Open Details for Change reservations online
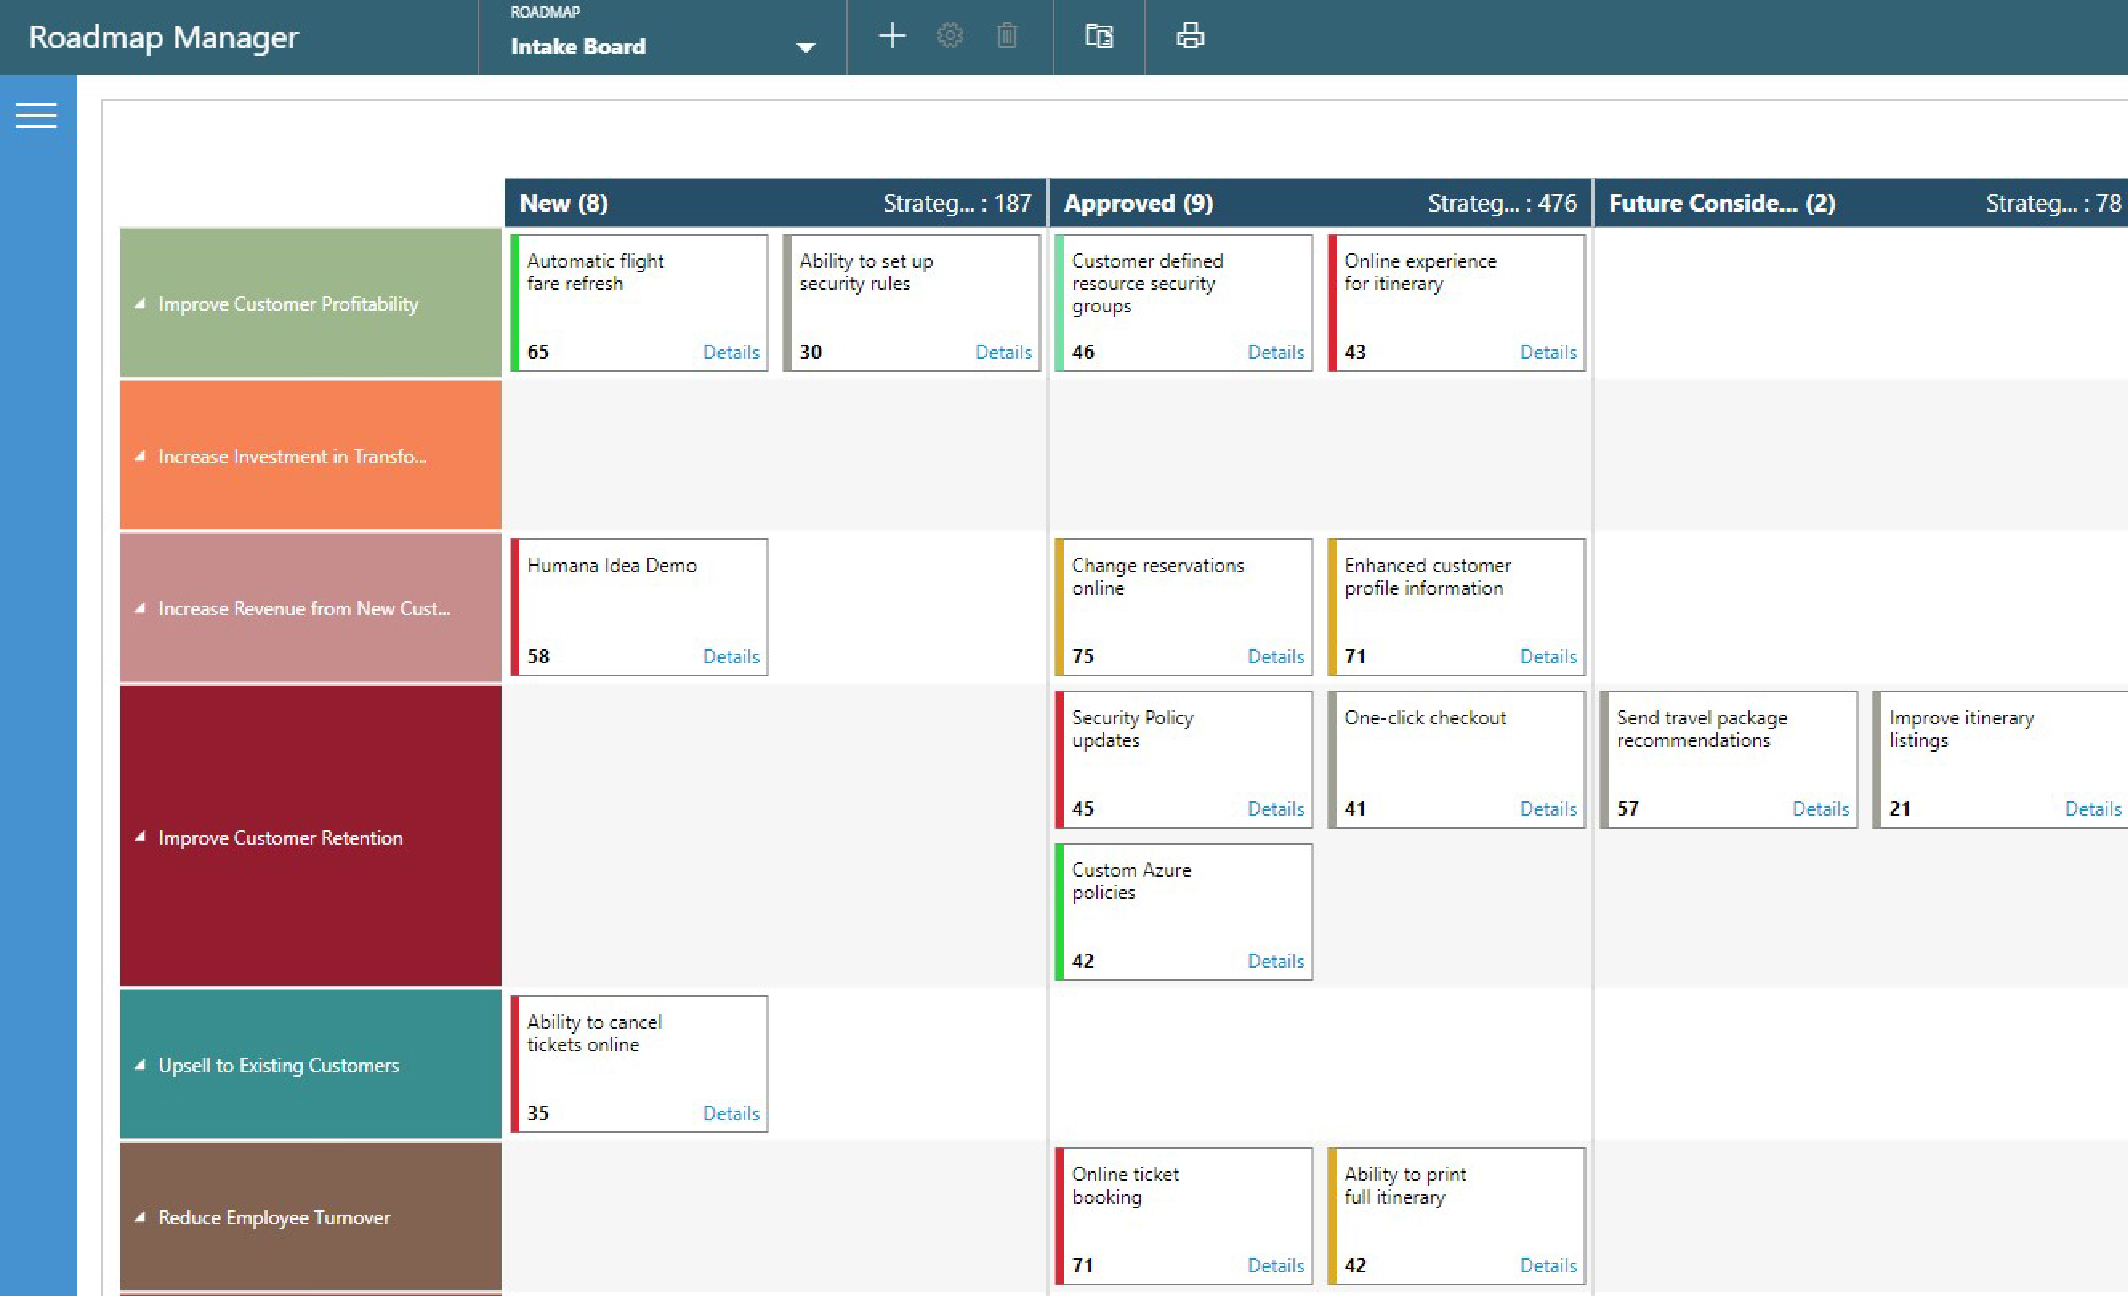Image resolution: width=2128 pixels, height=1298 pixels. tap(1275, 656)
